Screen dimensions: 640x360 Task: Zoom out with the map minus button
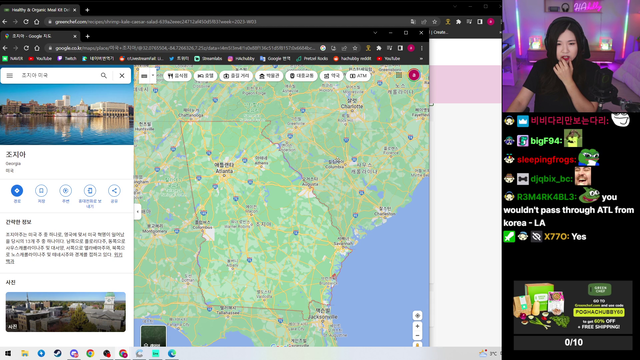[417, 336]
